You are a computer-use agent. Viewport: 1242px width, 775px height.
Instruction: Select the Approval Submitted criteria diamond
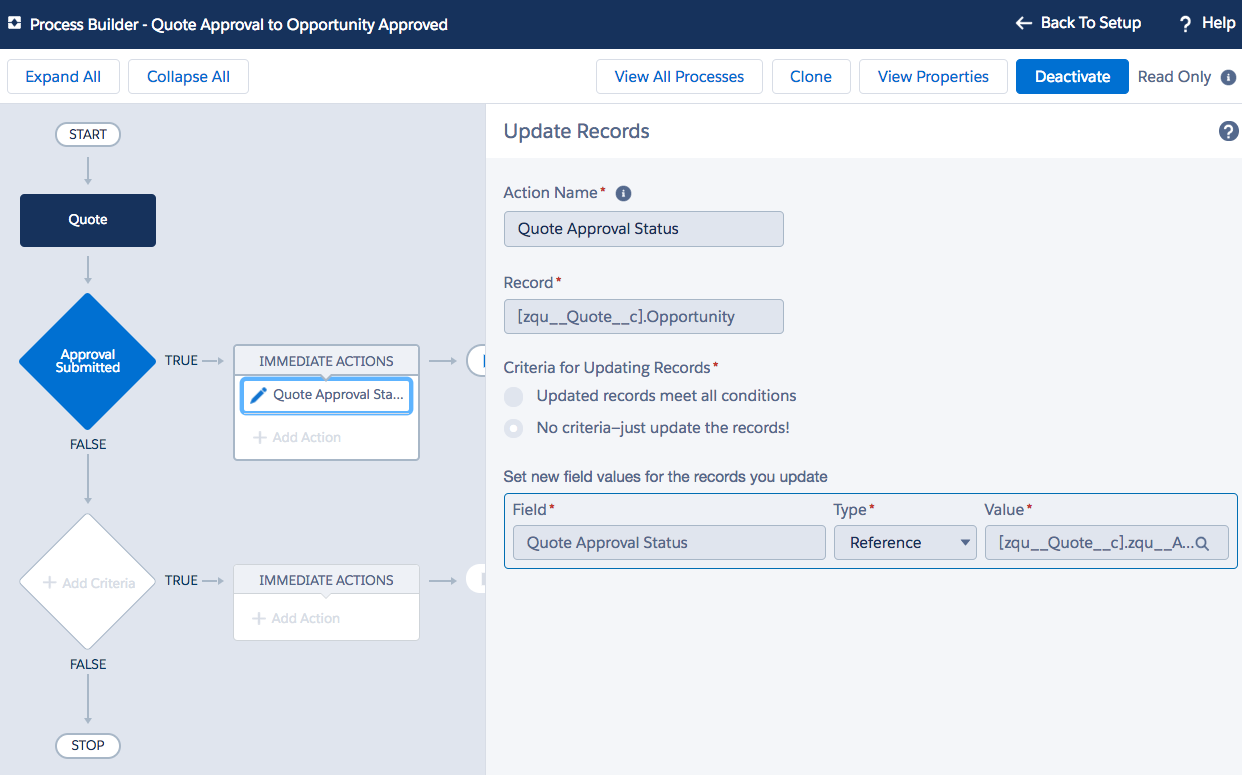(88, 361)
